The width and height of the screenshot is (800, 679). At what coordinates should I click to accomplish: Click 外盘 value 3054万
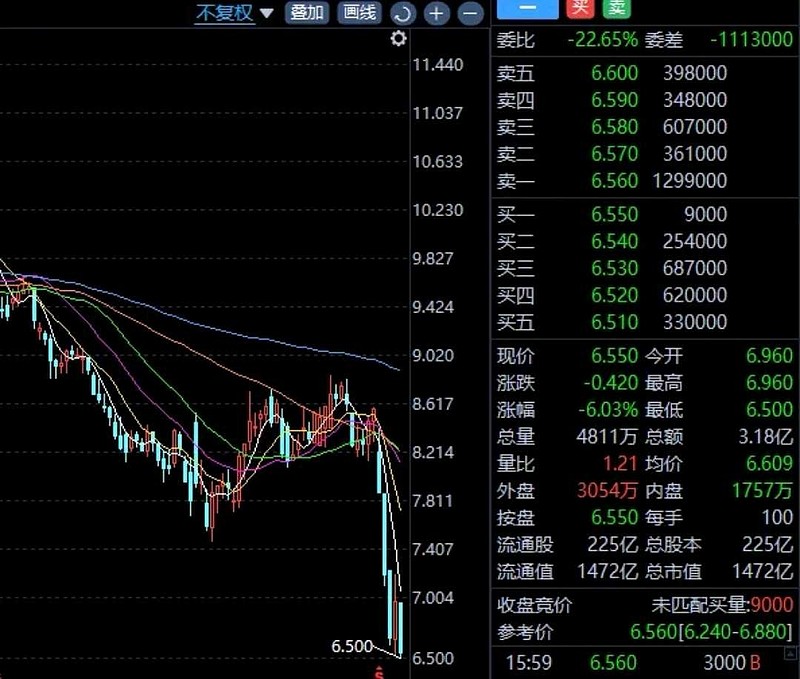[607, 491]
